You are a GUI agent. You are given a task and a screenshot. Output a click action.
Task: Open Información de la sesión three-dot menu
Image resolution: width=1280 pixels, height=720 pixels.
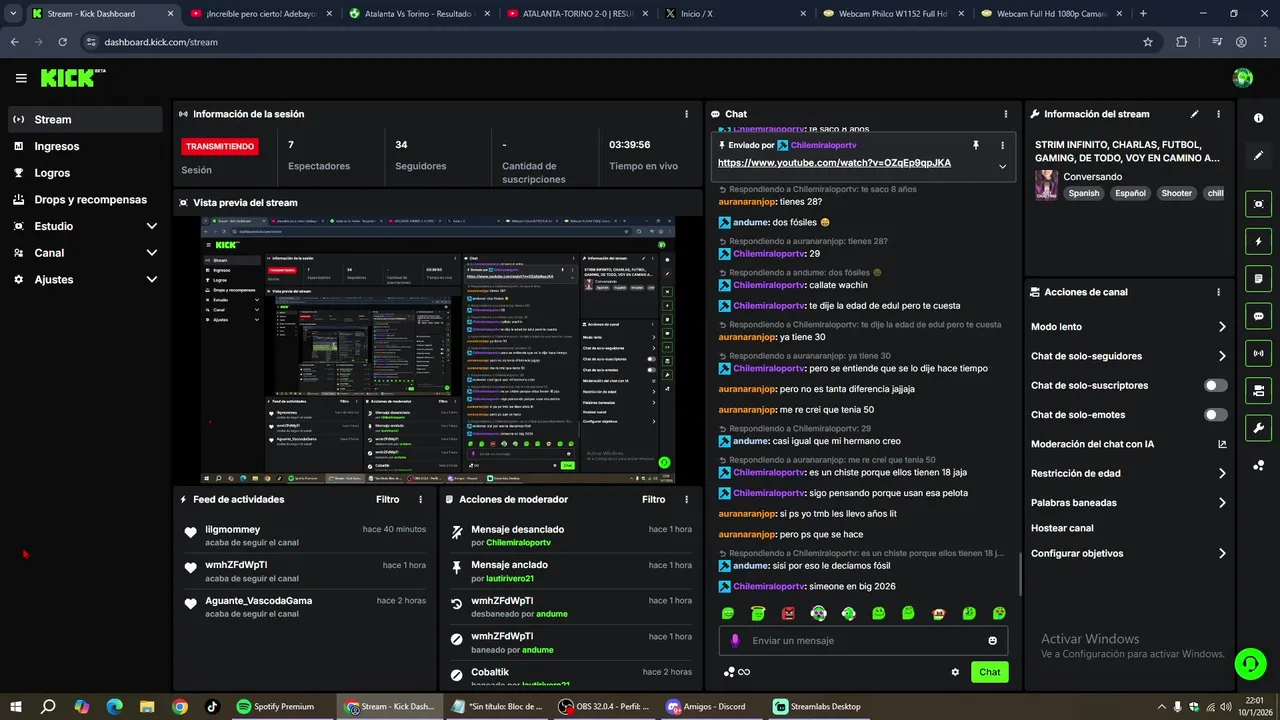click(x=686, y=114)
